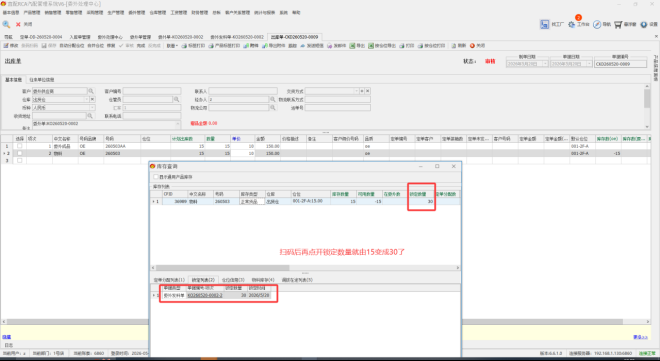
Task: Expand the delivery method dropdown
Action: click(x=356, y=91)
